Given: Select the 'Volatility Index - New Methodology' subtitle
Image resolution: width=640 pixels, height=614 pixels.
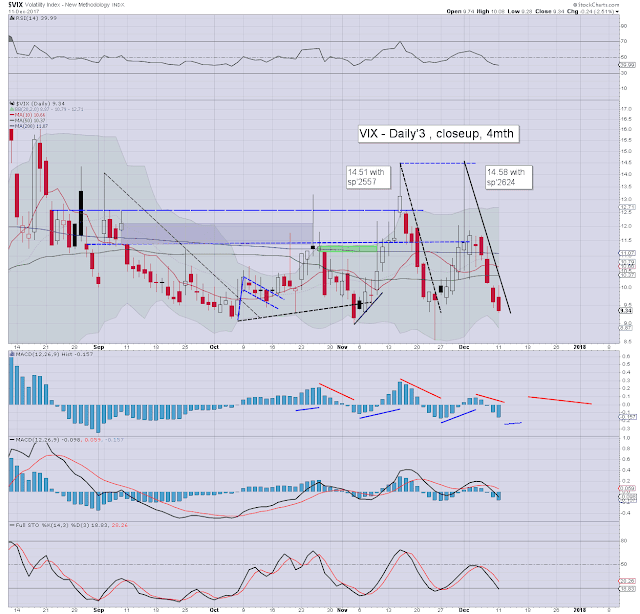Looking at the screenshot, I should point(66,5).
